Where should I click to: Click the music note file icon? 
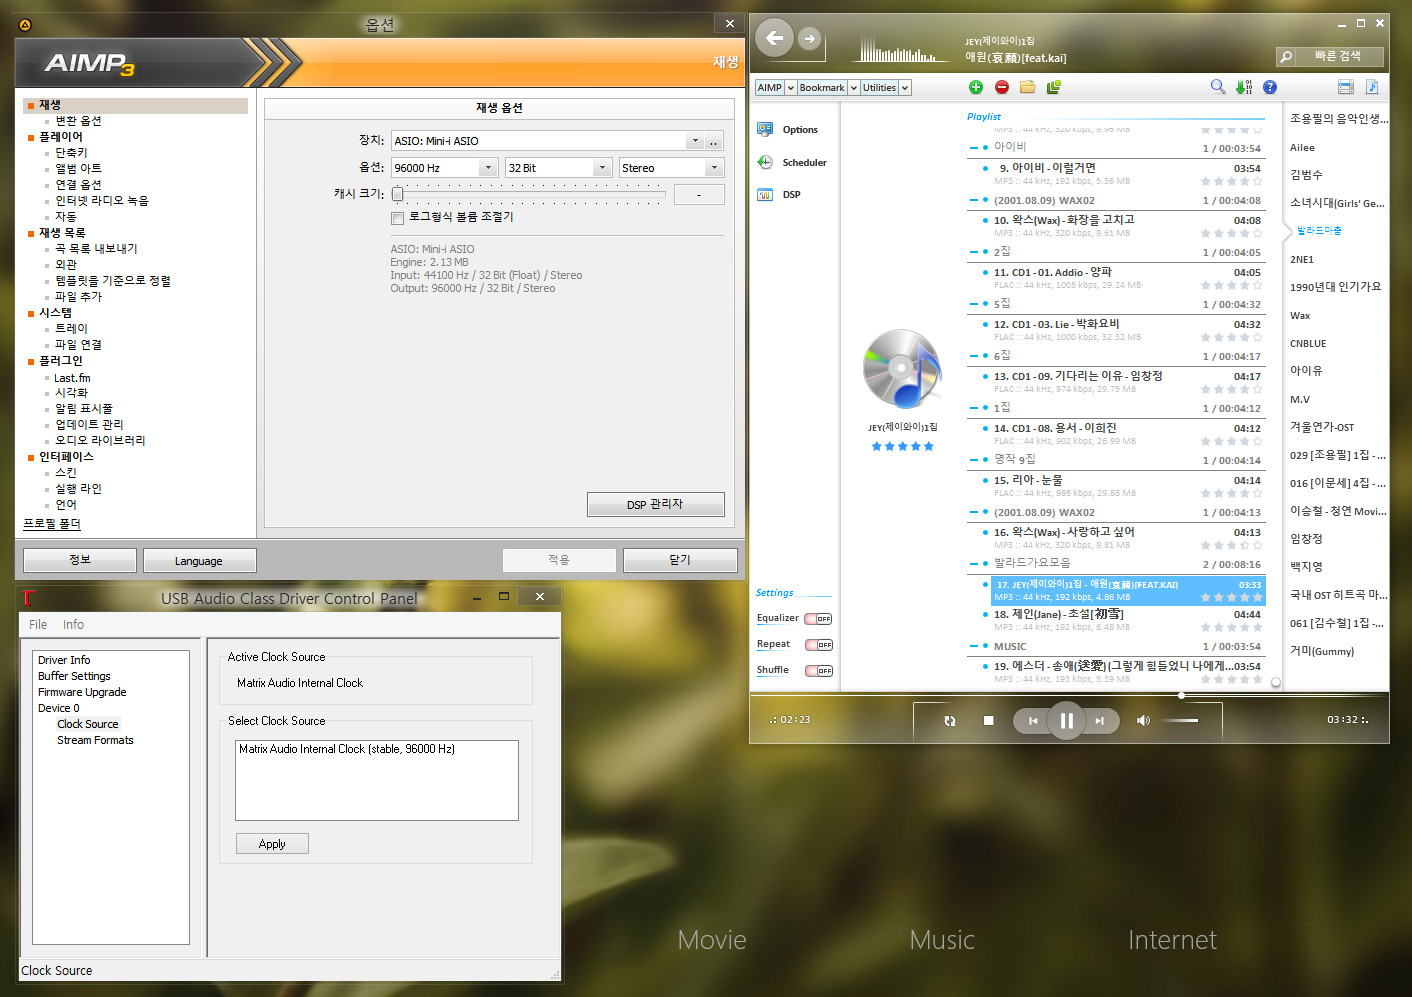1372,87
